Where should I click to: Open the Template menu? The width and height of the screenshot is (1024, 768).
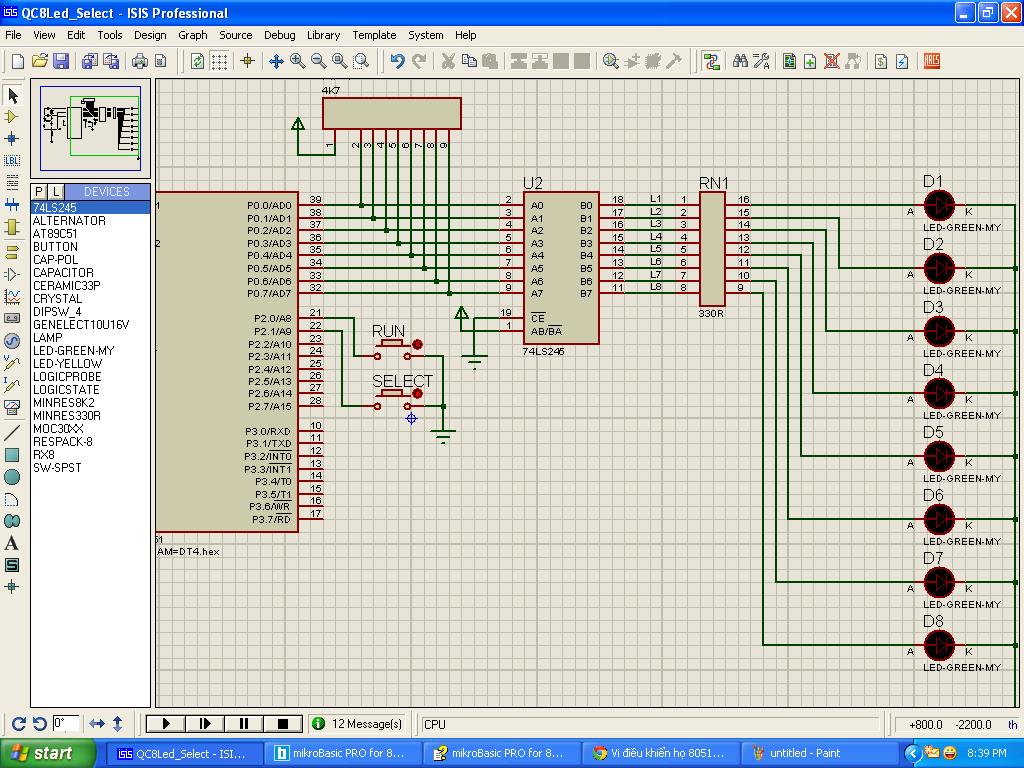[374, 35]
